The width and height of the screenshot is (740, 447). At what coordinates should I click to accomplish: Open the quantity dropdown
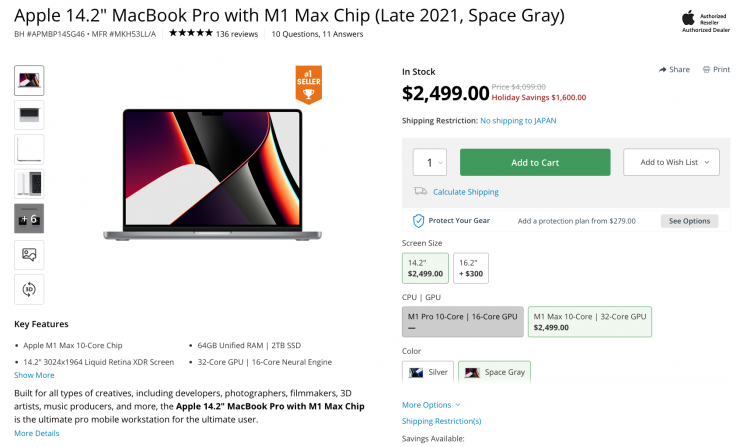(430, 162)
